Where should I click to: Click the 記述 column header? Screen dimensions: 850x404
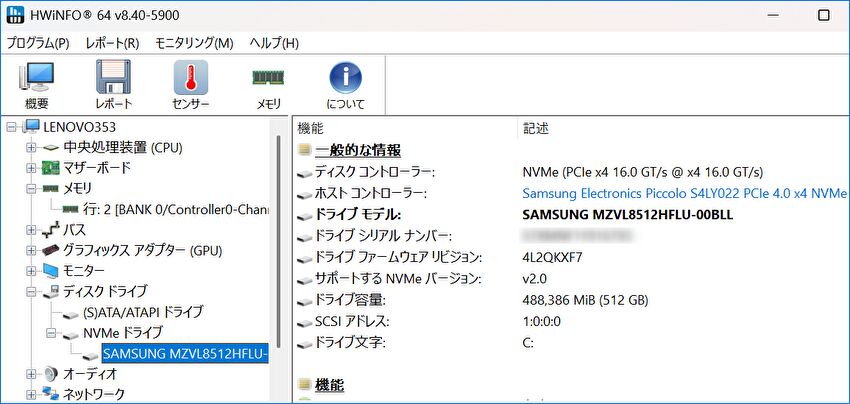pos(536,128)
